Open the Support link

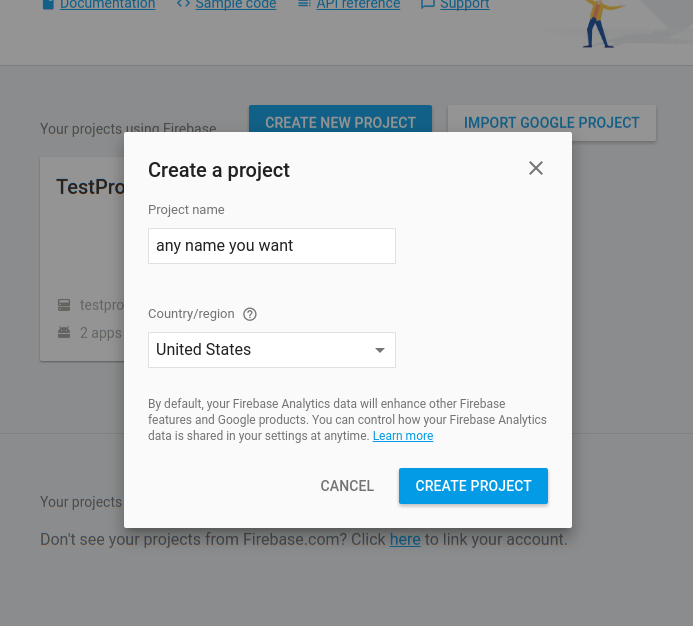(x=465, y=4)
